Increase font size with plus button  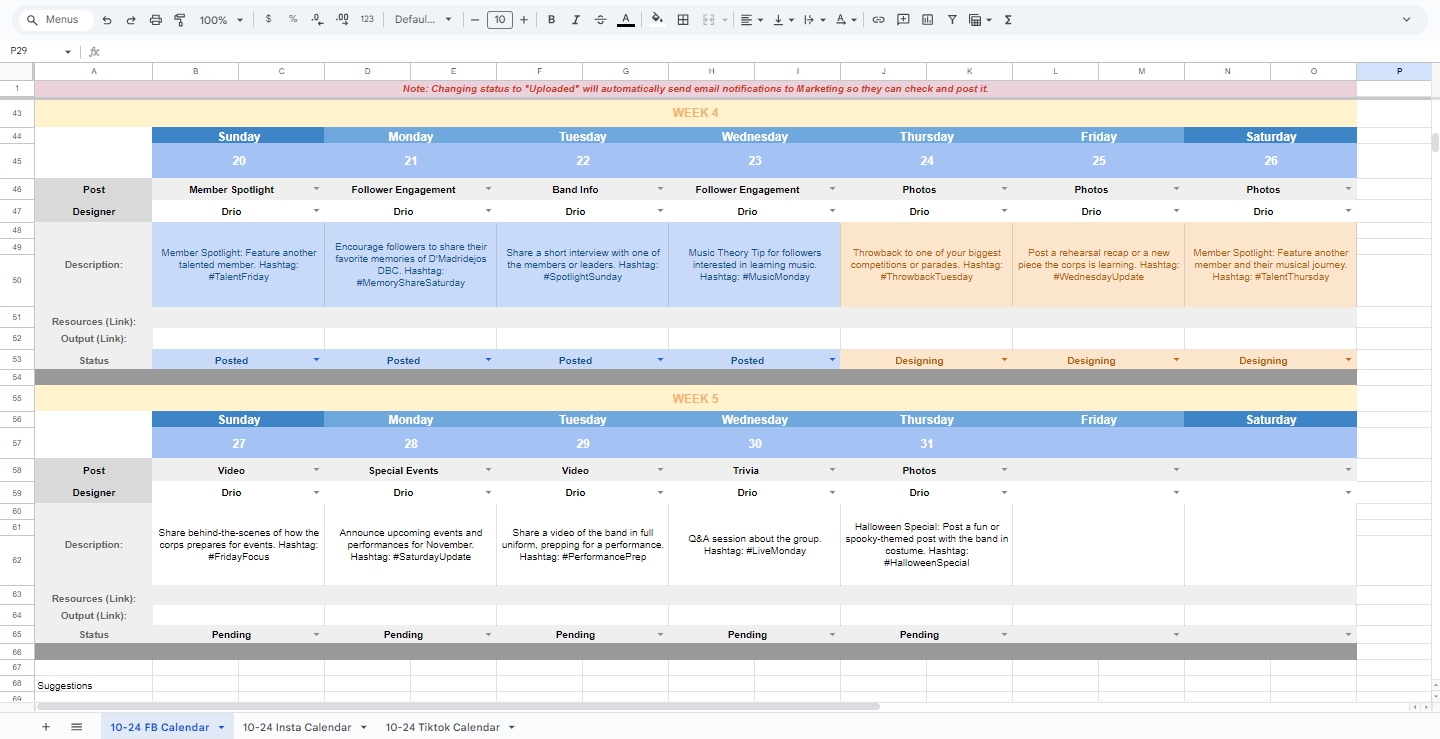[524, 20]
